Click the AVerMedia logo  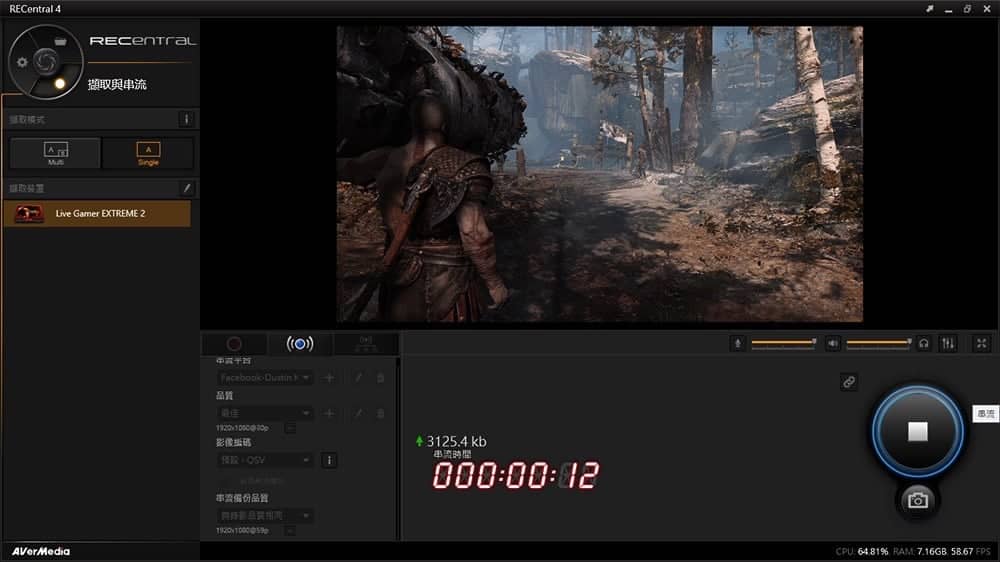(41, 551)
